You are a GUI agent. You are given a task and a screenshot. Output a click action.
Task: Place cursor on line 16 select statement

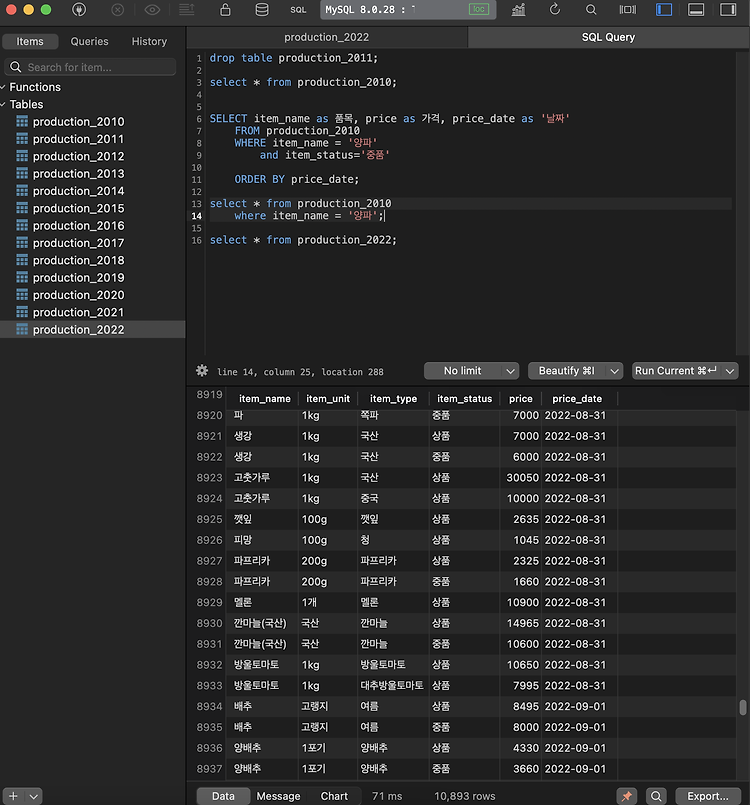coord(303,240)
